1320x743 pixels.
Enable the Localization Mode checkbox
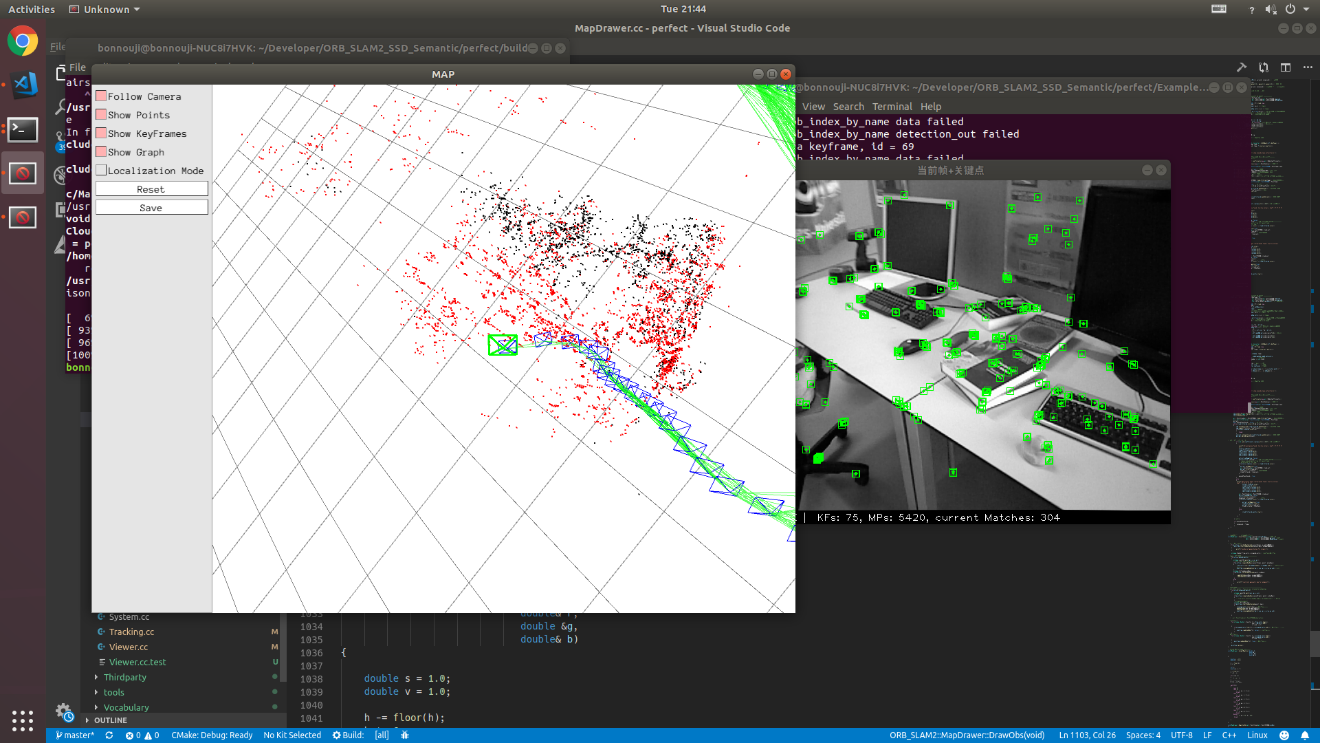tap(101, 170)
